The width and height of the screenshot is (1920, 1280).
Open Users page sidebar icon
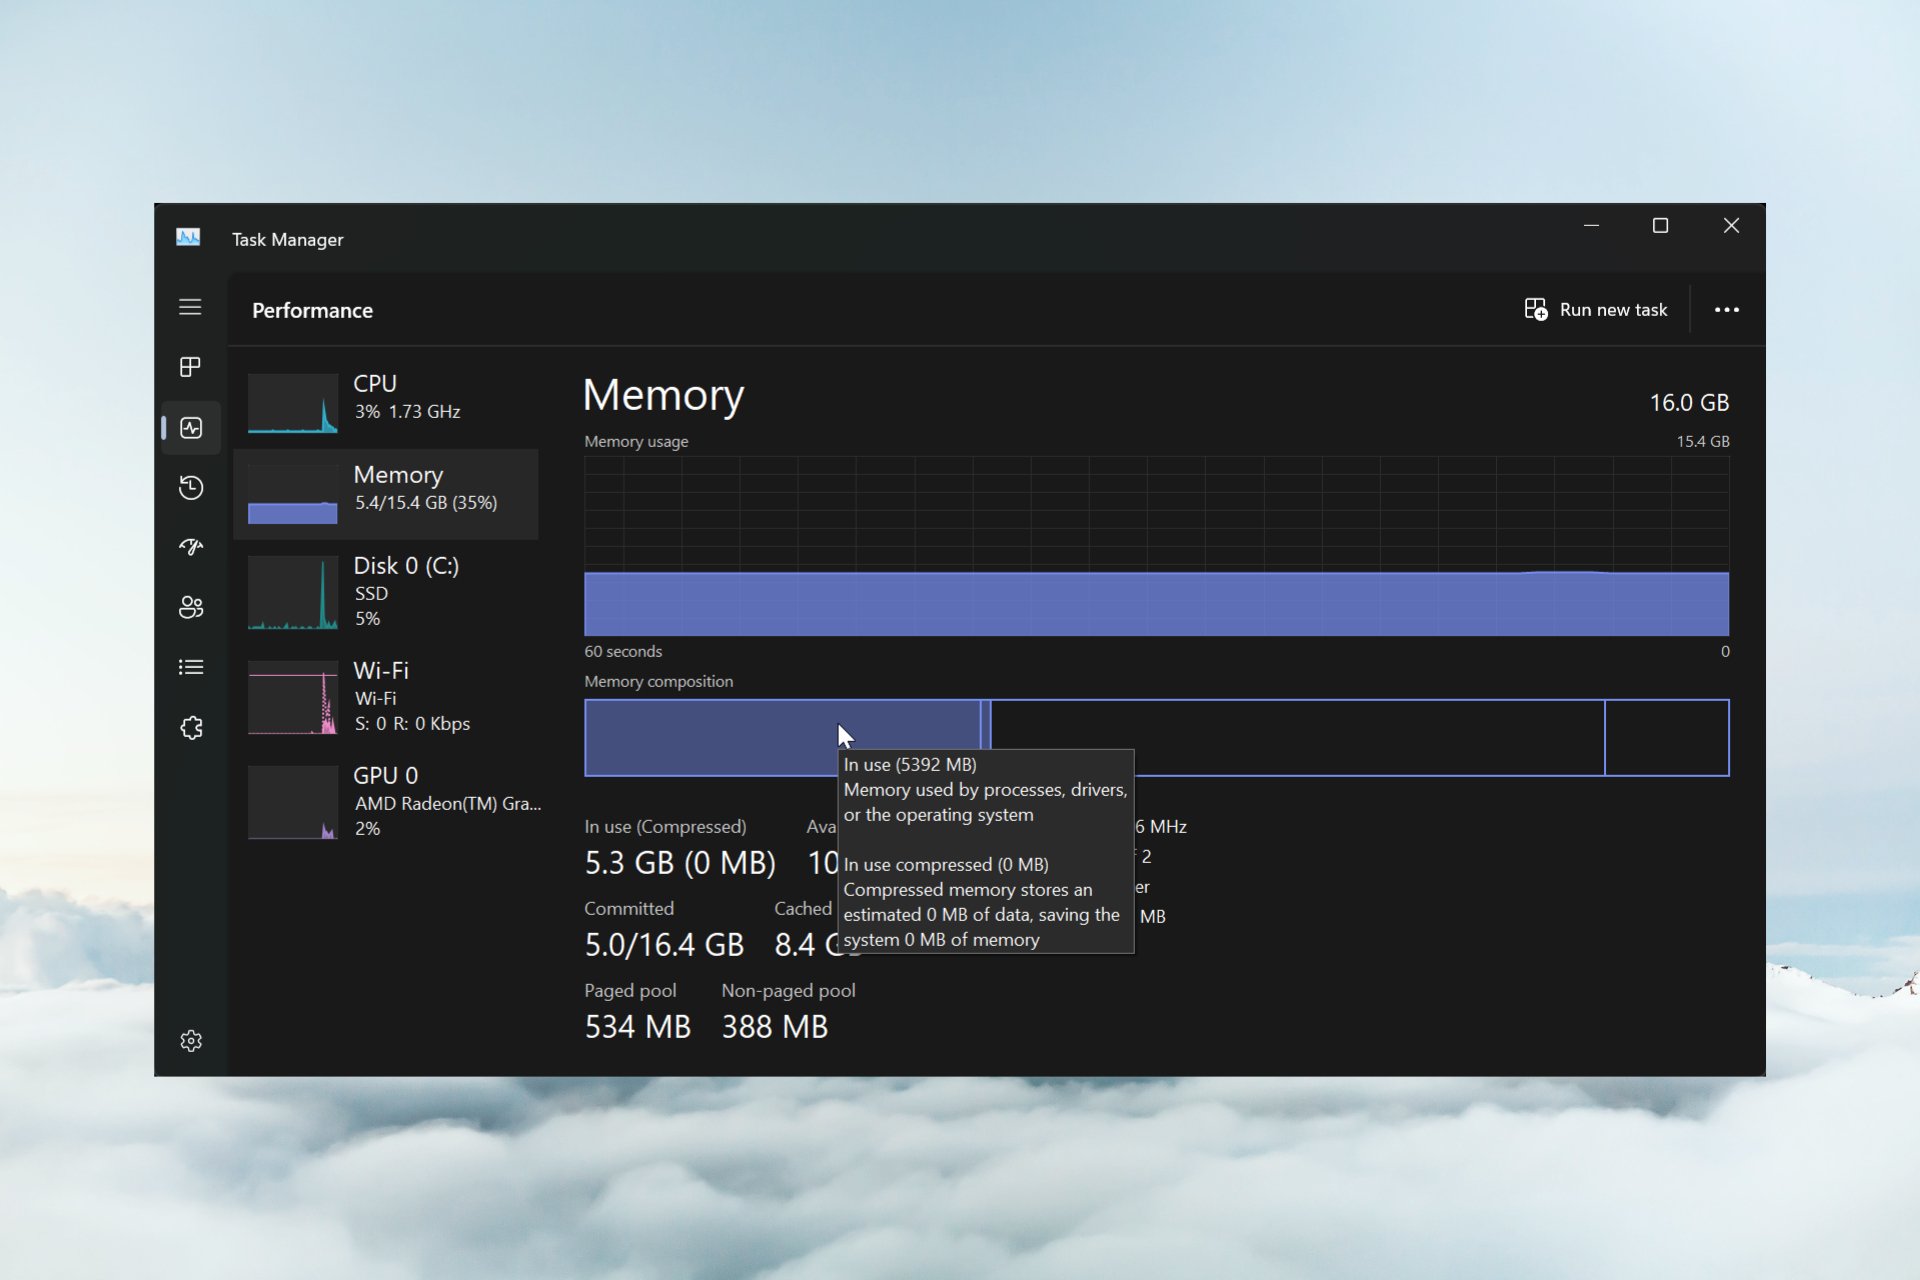[191, 607]
